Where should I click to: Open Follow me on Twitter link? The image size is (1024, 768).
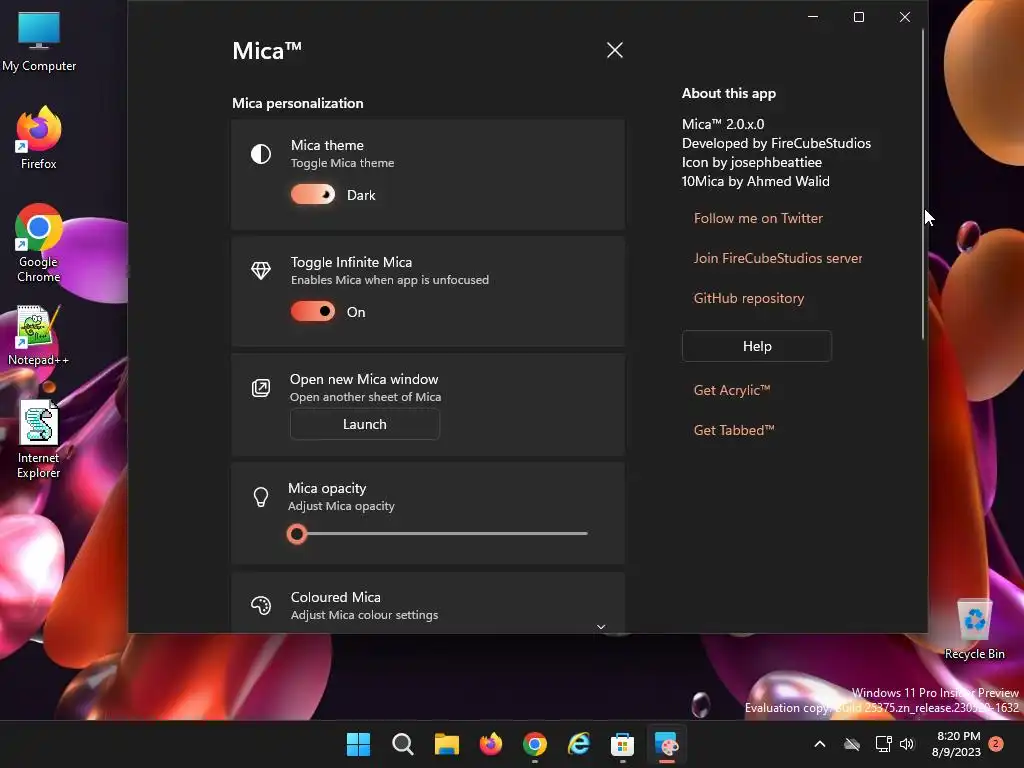click(758, 218)
